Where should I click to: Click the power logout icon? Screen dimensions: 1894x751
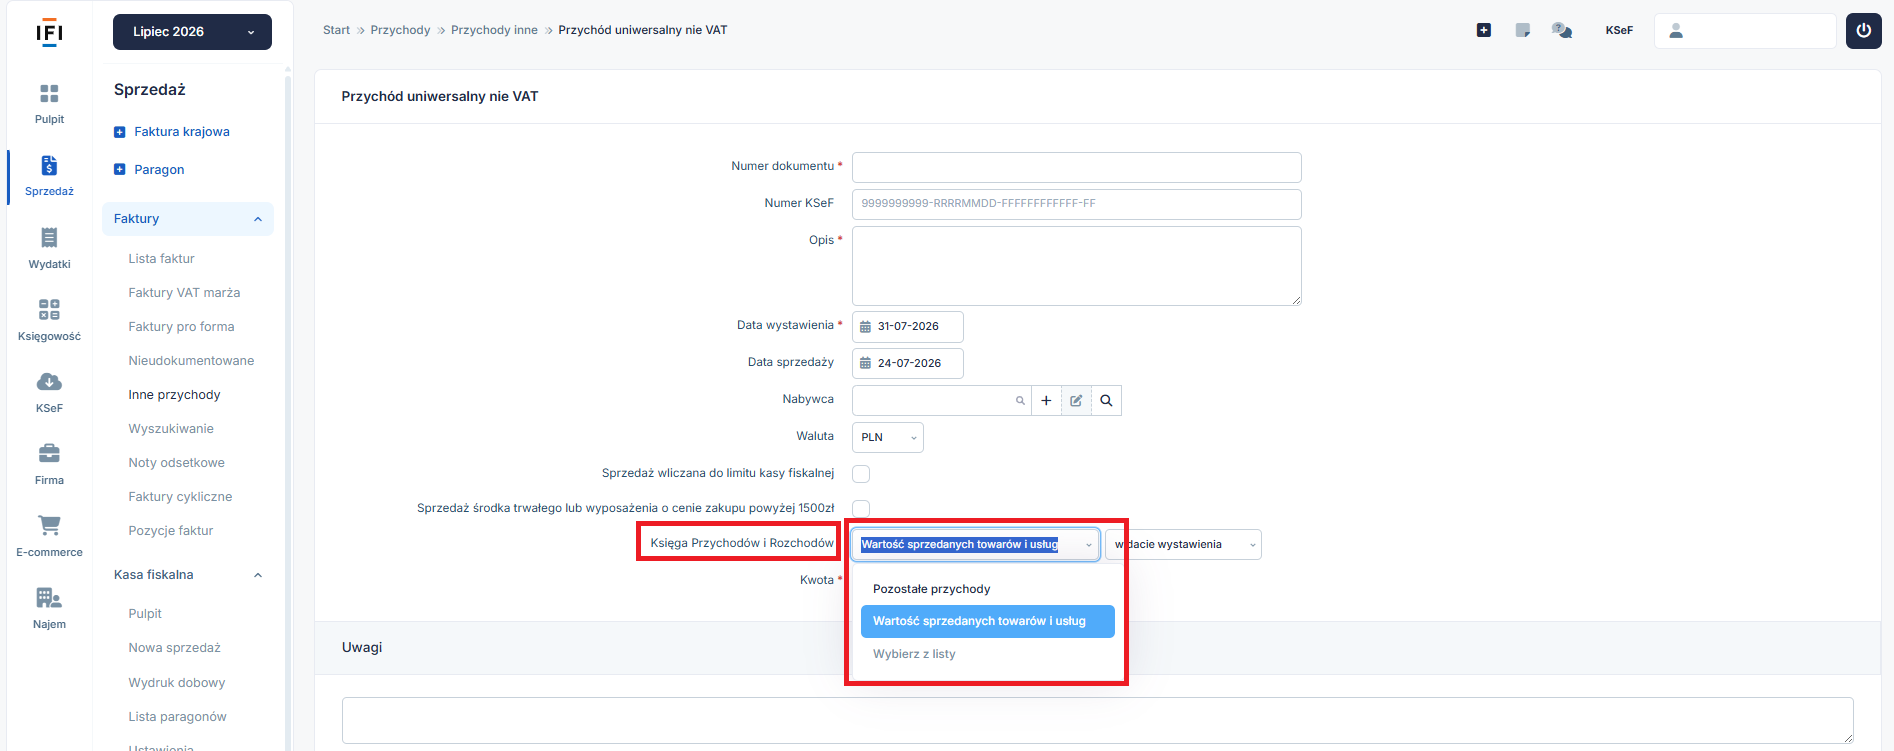point(1864,31)
